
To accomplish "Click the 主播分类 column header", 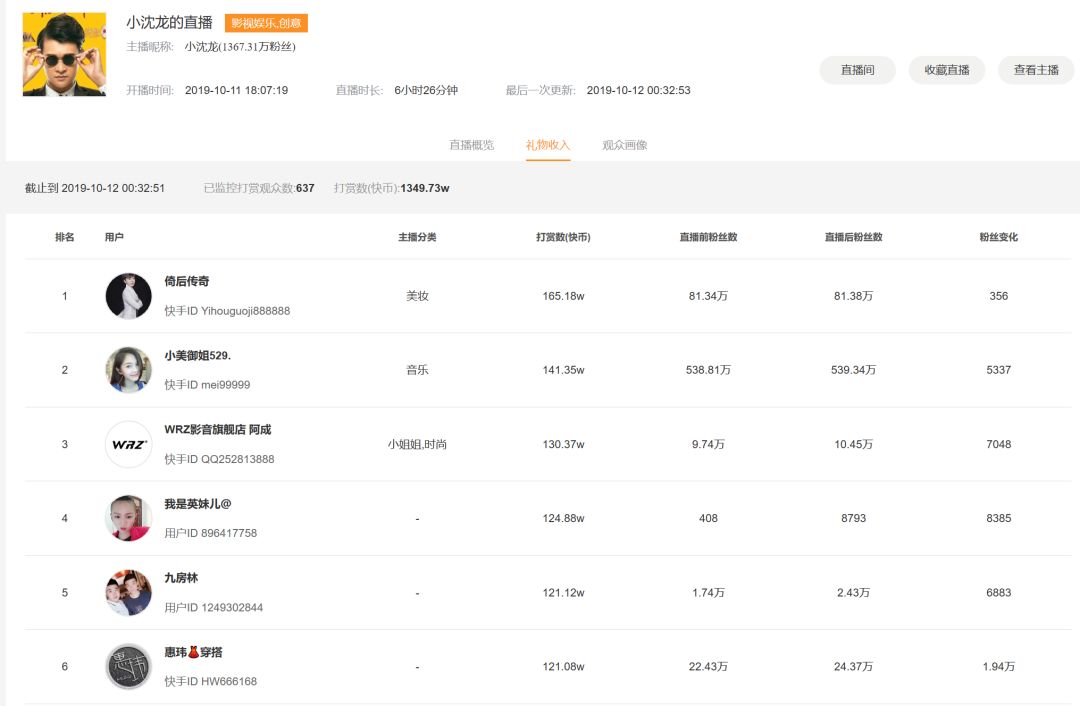I will 417,237.
